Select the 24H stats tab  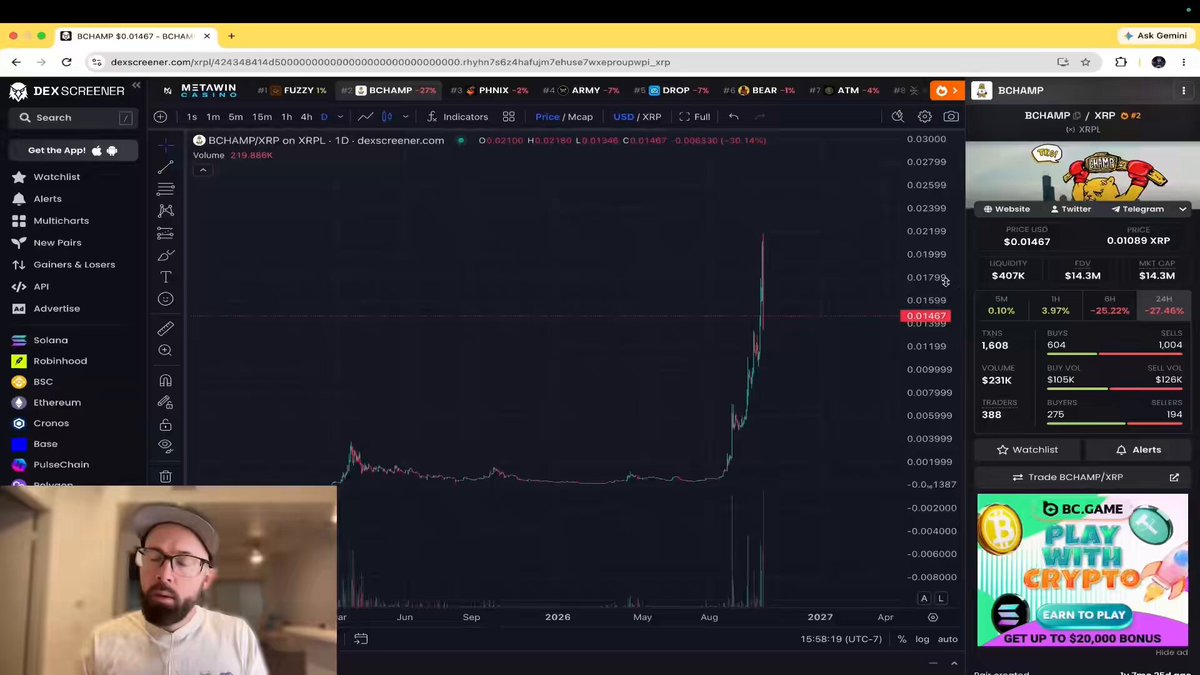click(1164, 305)
